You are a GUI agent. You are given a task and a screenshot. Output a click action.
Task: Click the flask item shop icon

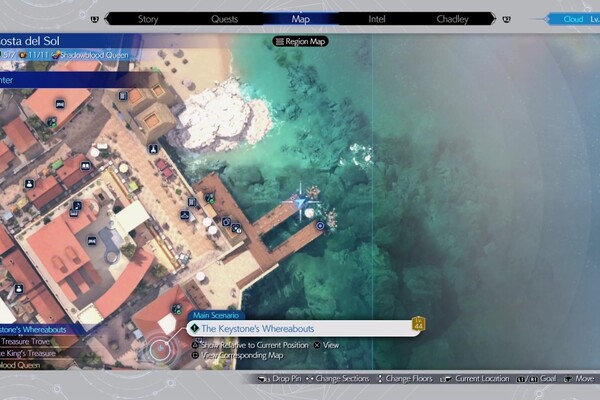153,149
